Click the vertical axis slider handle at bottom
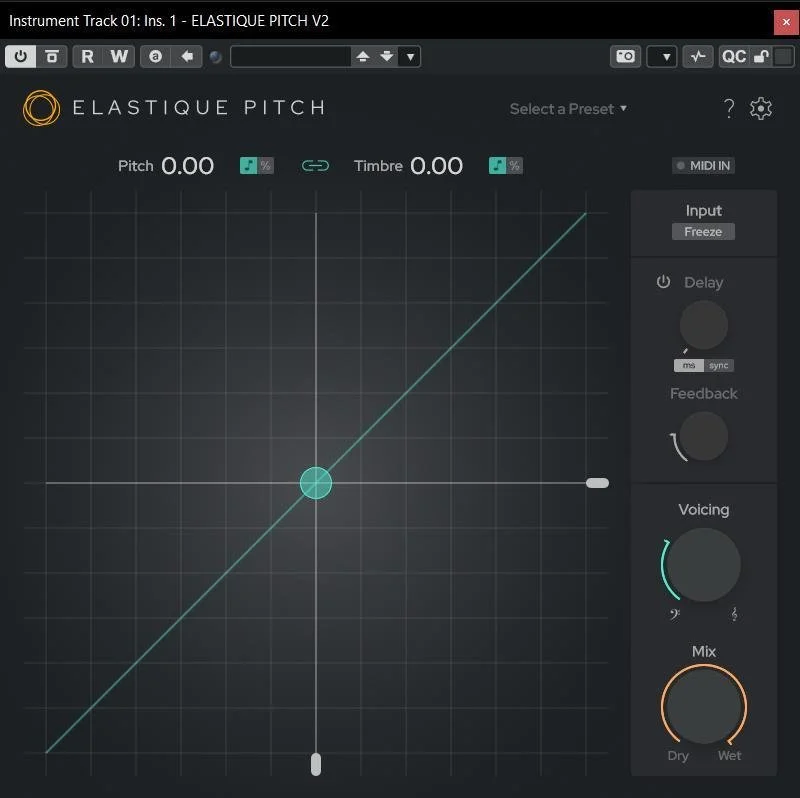 pyautogui.click(x=316, y=764)
